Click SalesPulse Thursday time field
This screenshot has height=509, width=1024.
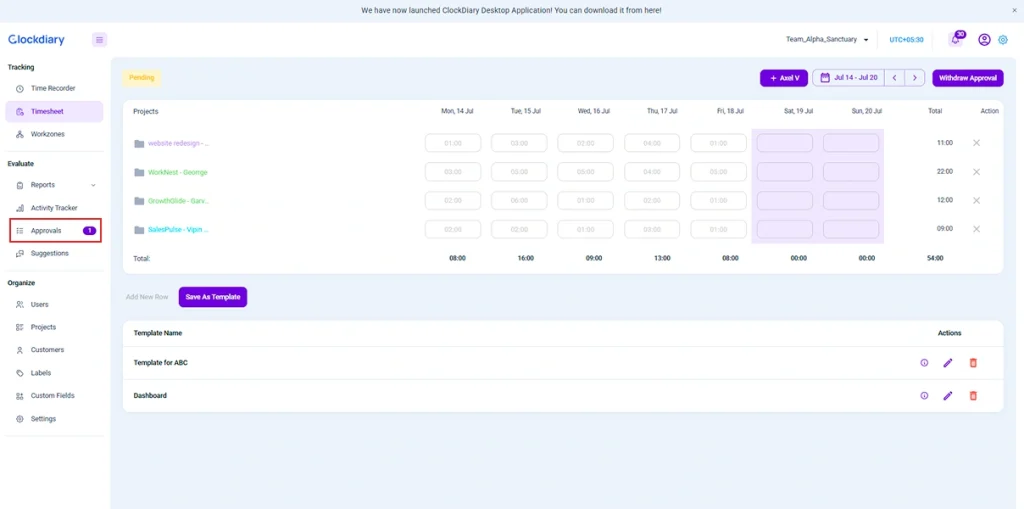point(652,229)
